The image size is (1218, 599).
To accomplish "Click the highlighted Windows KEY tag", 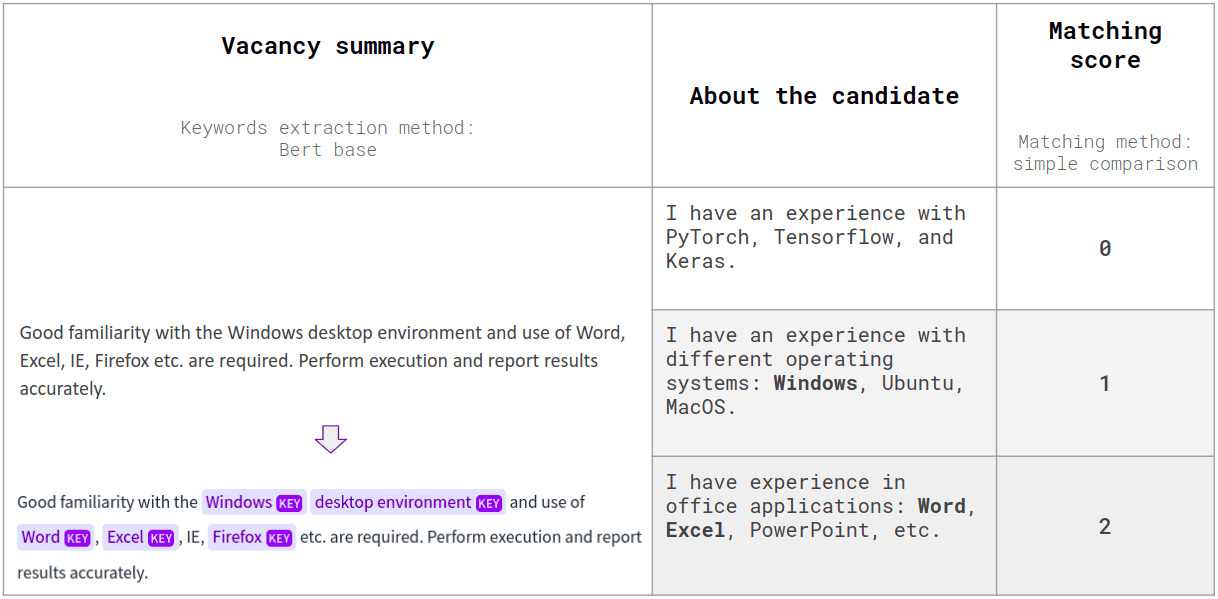I will pyautogui.click(x=254, y=502).
